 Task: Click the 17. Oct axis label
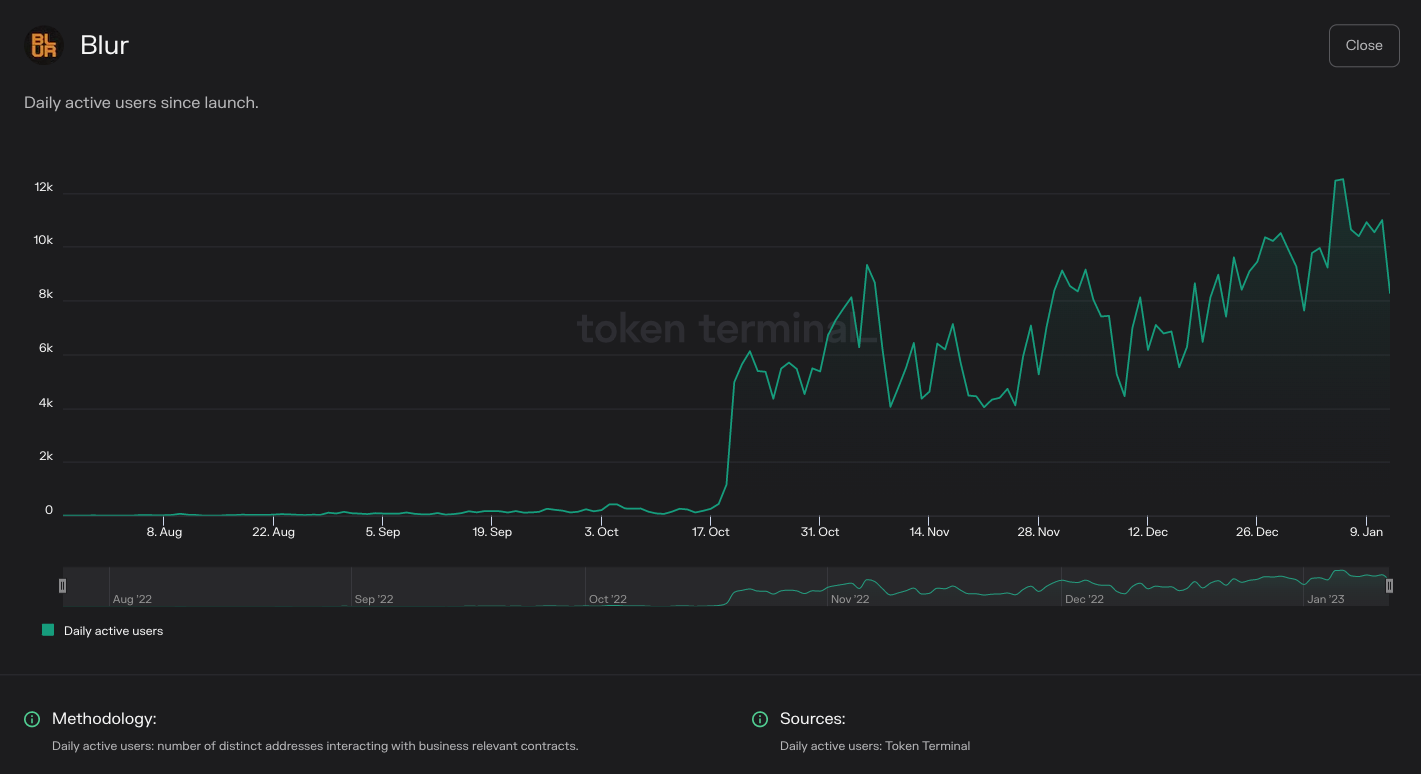coord(710,532)
